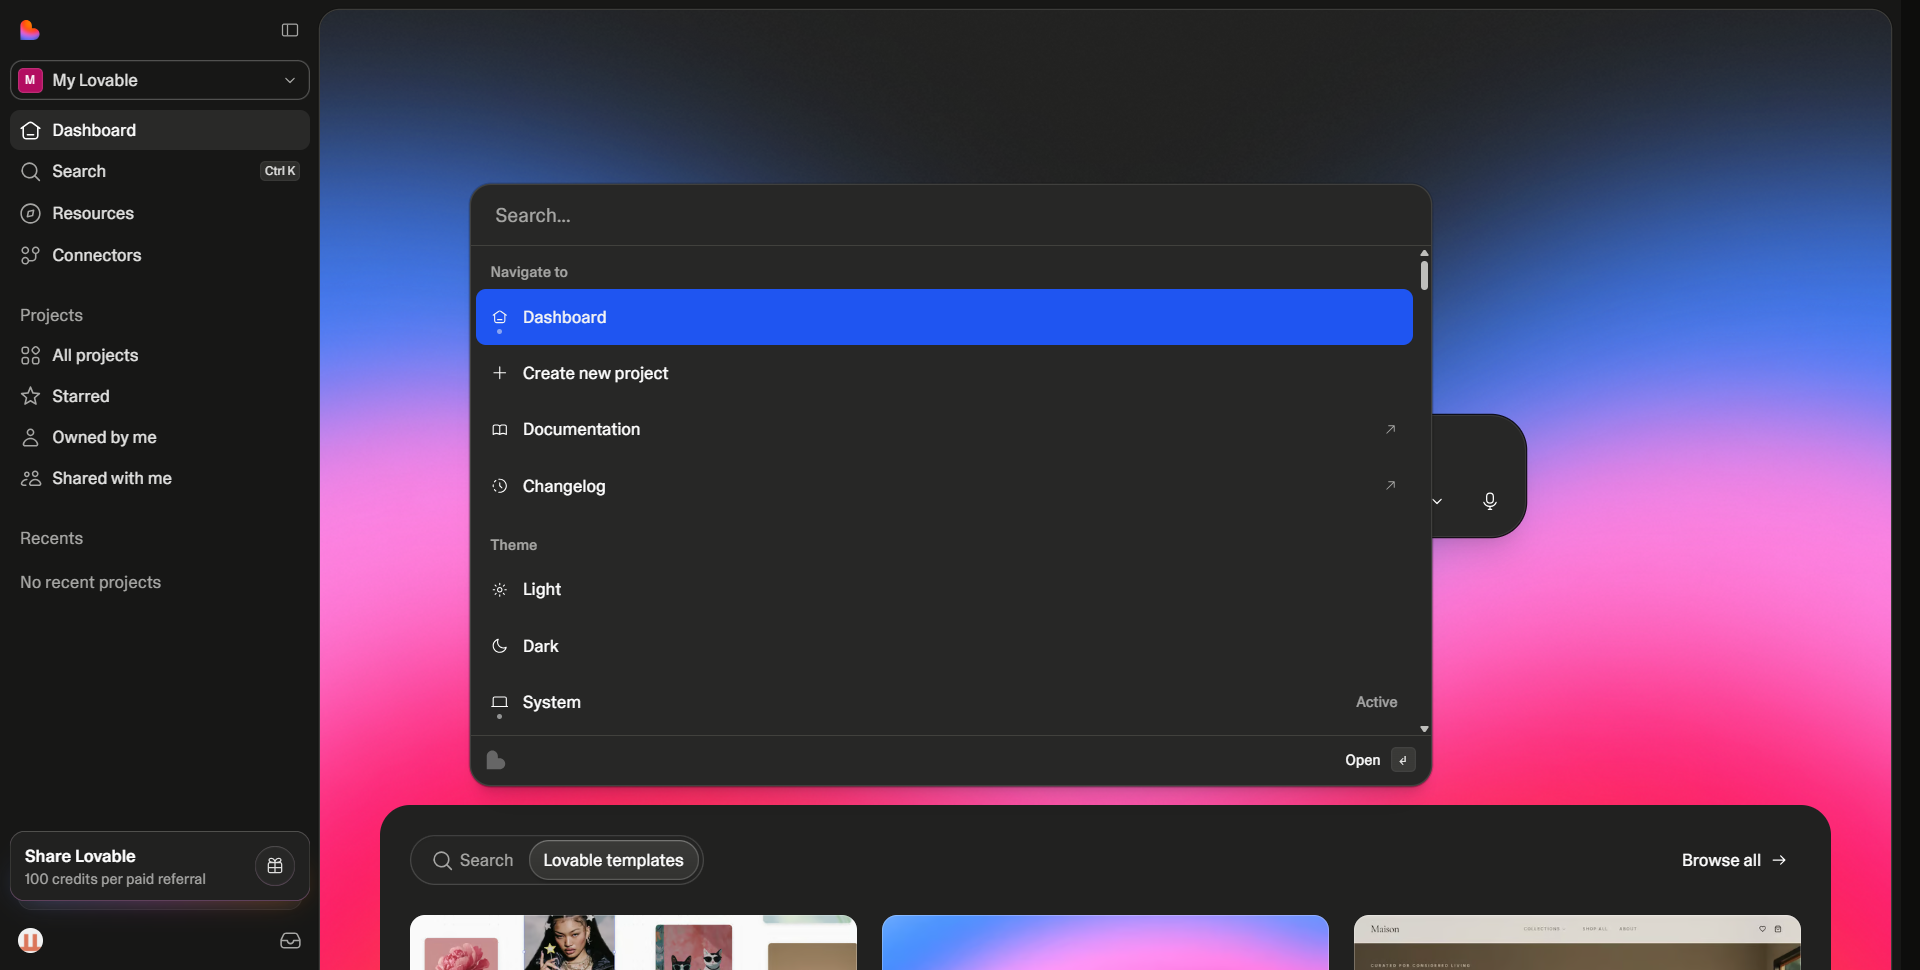Open All projects in the sidebar

160,355
